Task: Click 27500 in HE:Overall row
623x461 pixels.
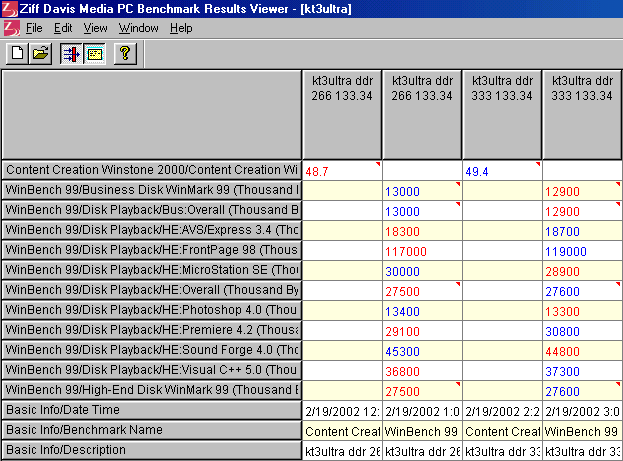Action: [x=422, y=291]
